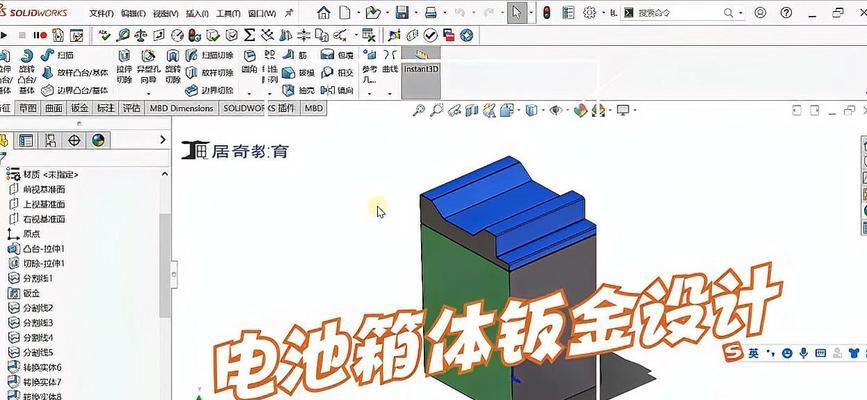
Task: Click the command search input field
Action: (x=679, y=13)
